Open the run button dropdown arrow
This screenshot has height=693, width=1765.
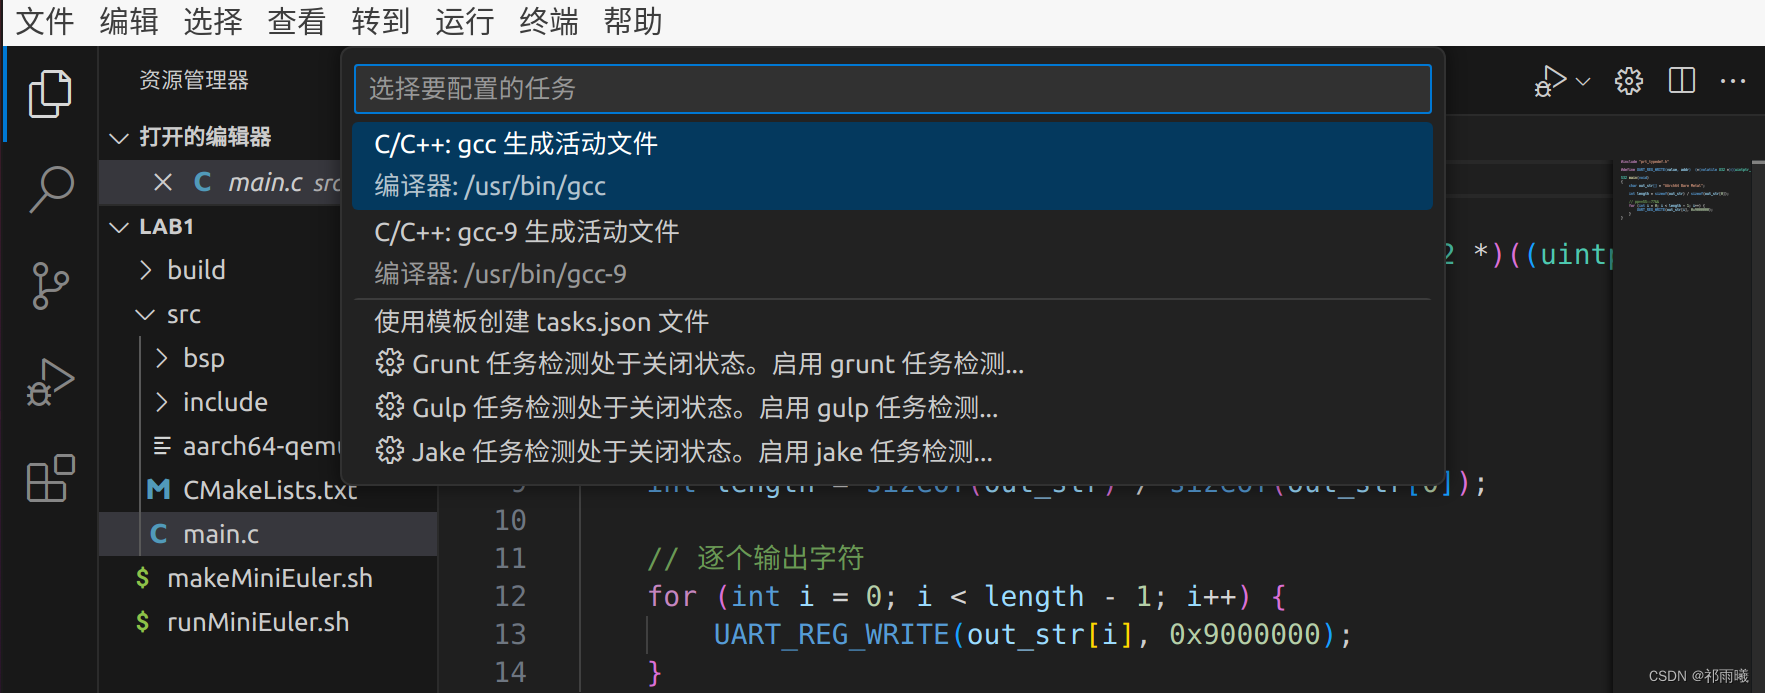[1583, 81]
